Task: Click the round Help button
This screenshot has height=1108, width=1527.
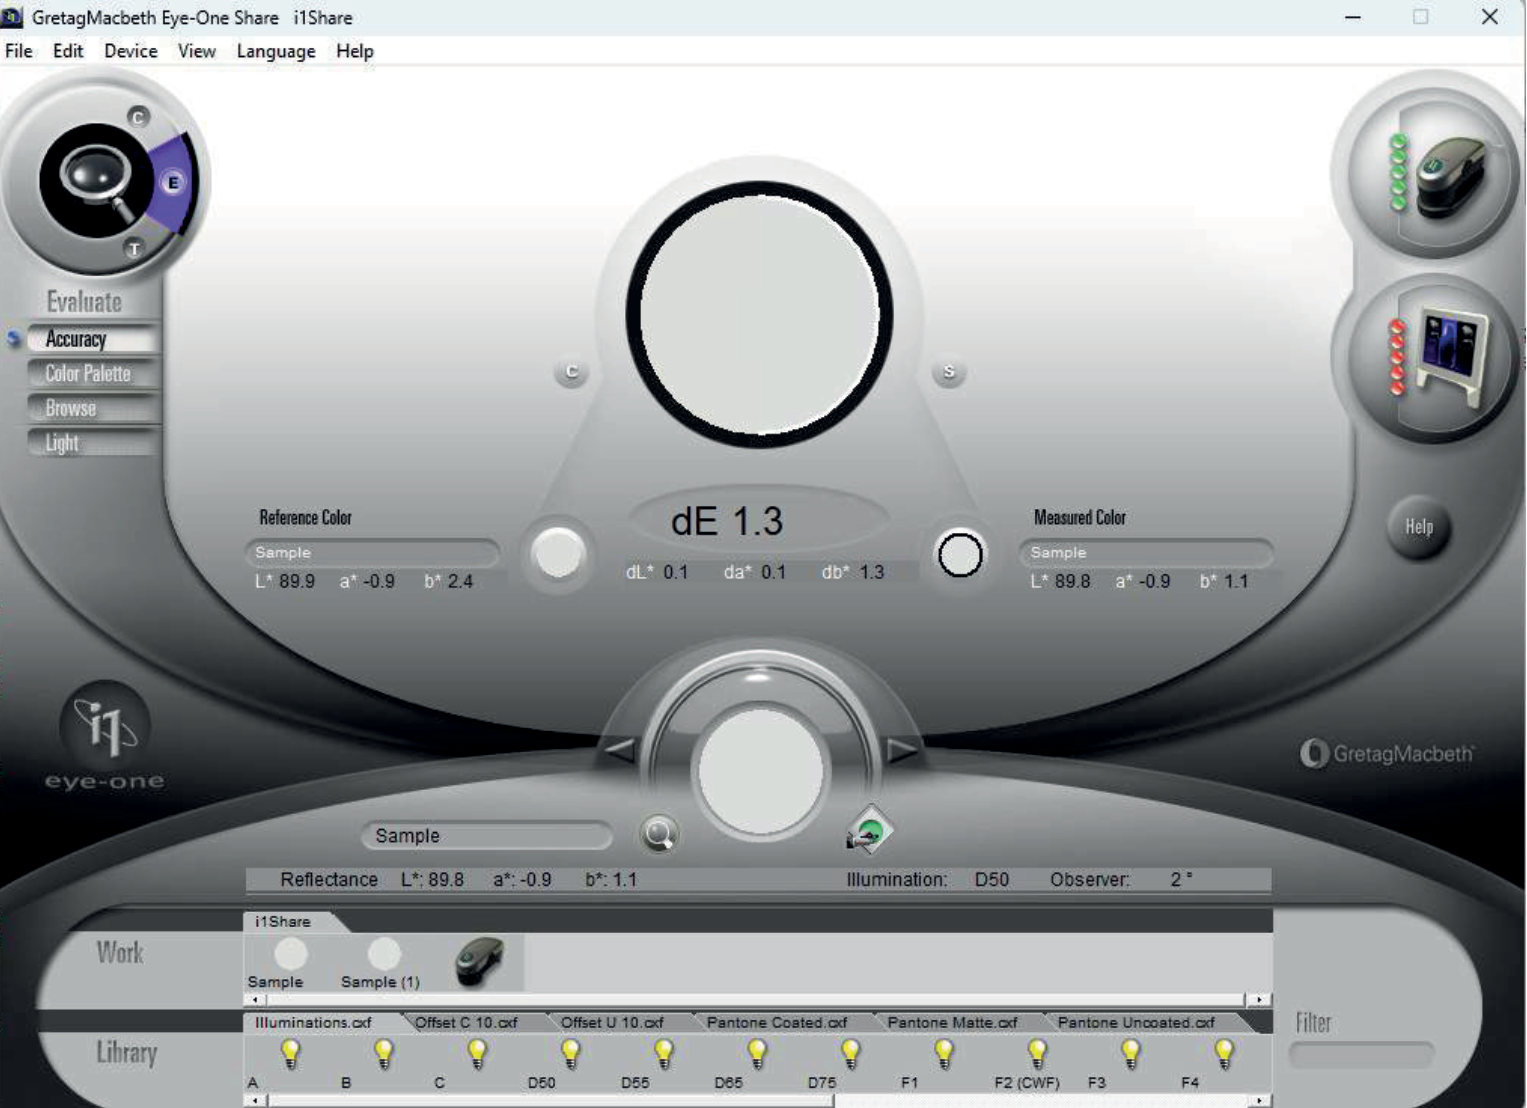Action: [x=1419, y=527]
